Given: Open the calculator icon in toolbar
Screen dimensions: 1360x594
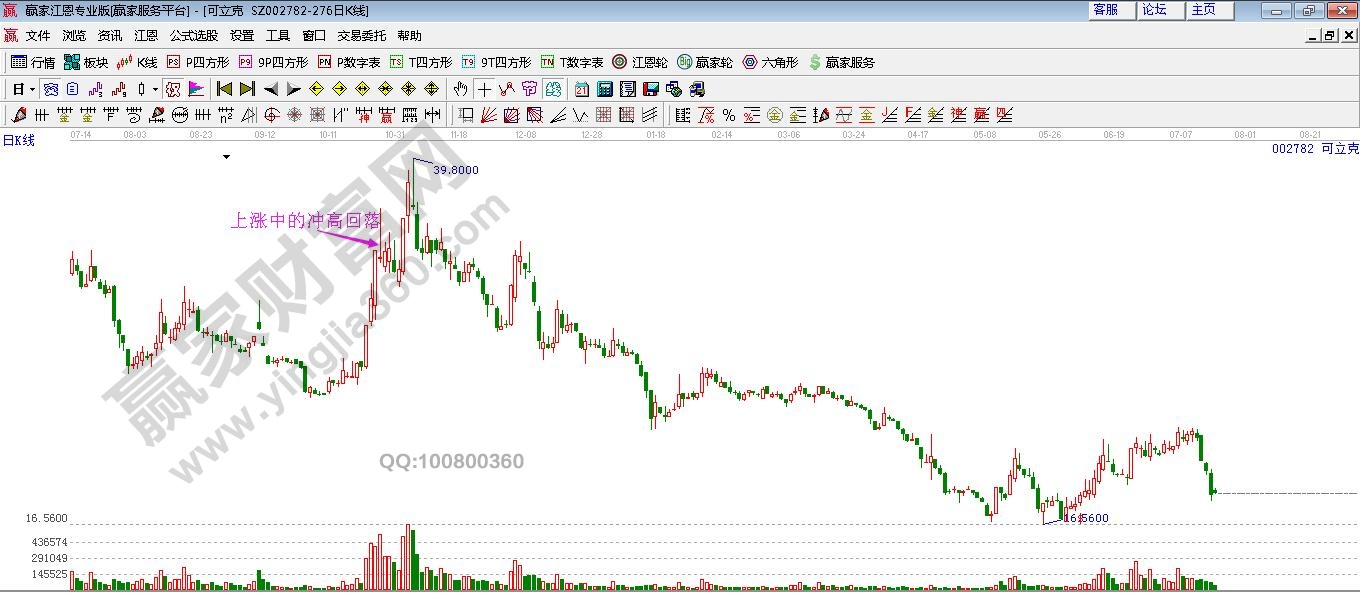Looking at the screenshot, I should coord(604,89).
